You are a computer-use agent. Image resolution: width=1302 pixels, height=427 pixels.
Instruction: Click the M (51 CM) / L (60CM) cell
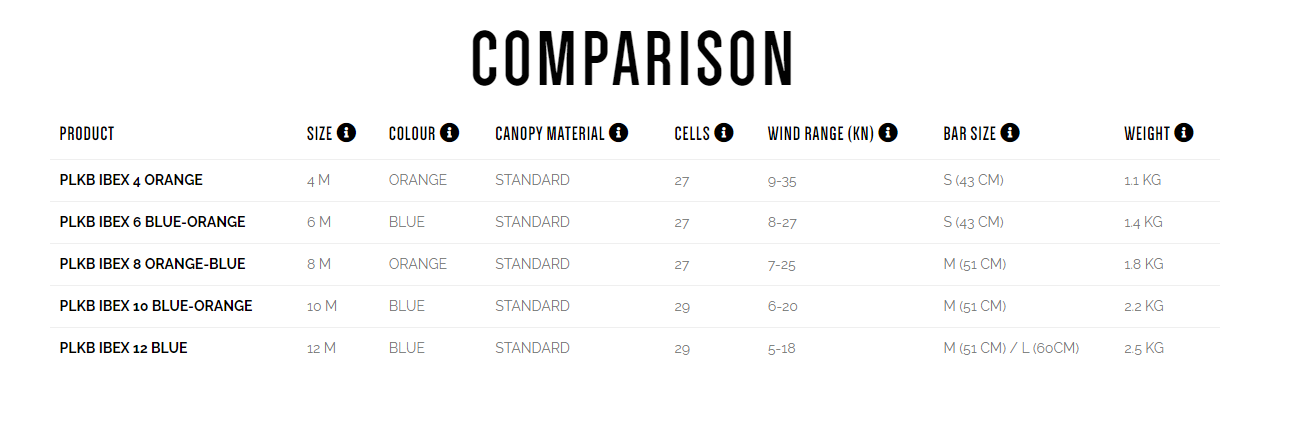1011,349
